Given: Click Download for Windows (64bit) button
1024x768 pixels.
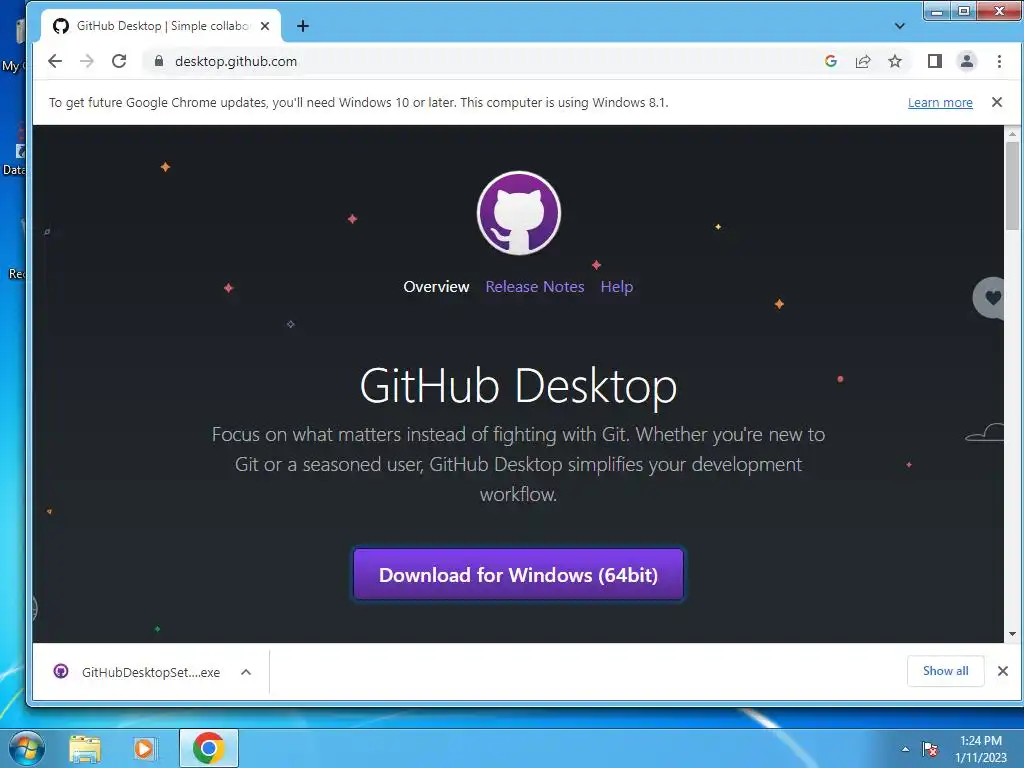Looking at the screenshot, I should (519, 575).
